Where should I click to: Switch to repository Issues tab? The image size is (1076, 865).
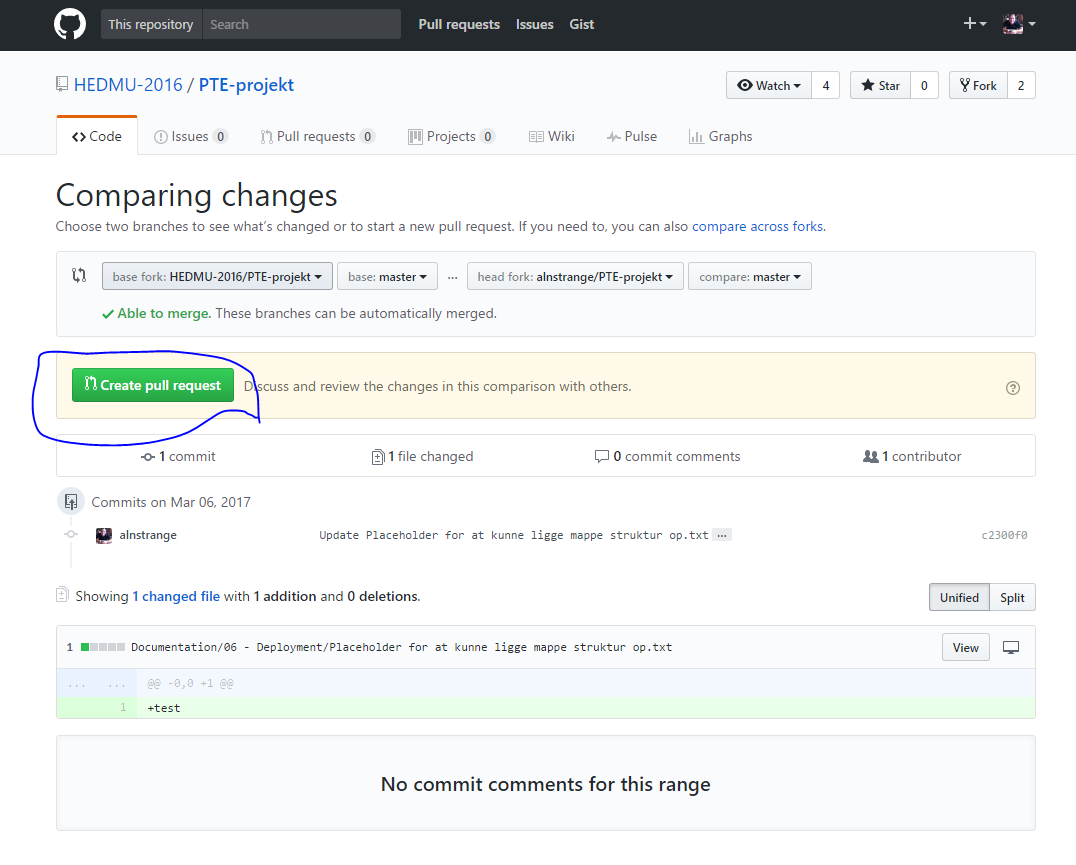(x=191, y=137)
